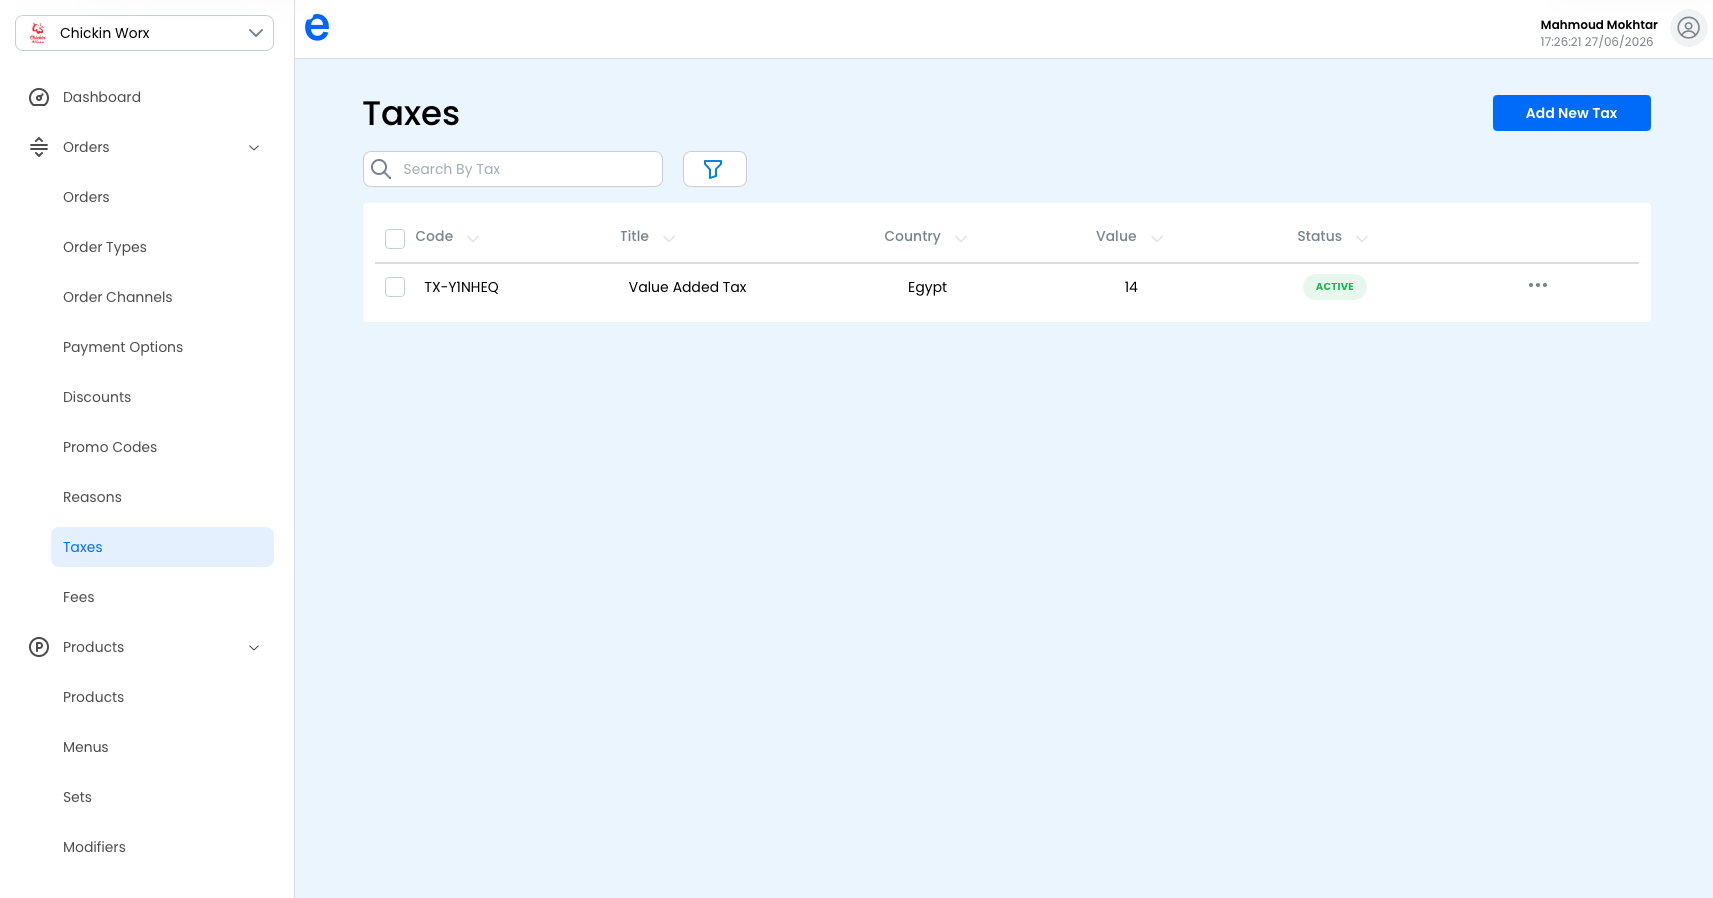Collapse the Products sidebar section chevron

pyautogui.click(x=254, y=648)
